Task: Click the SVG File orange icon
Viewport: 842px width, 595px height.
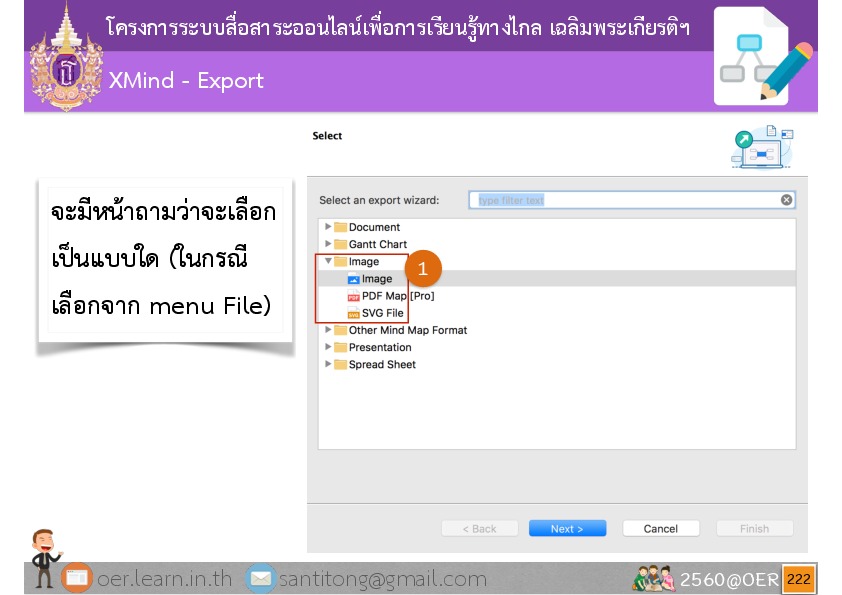Action: 353,313
